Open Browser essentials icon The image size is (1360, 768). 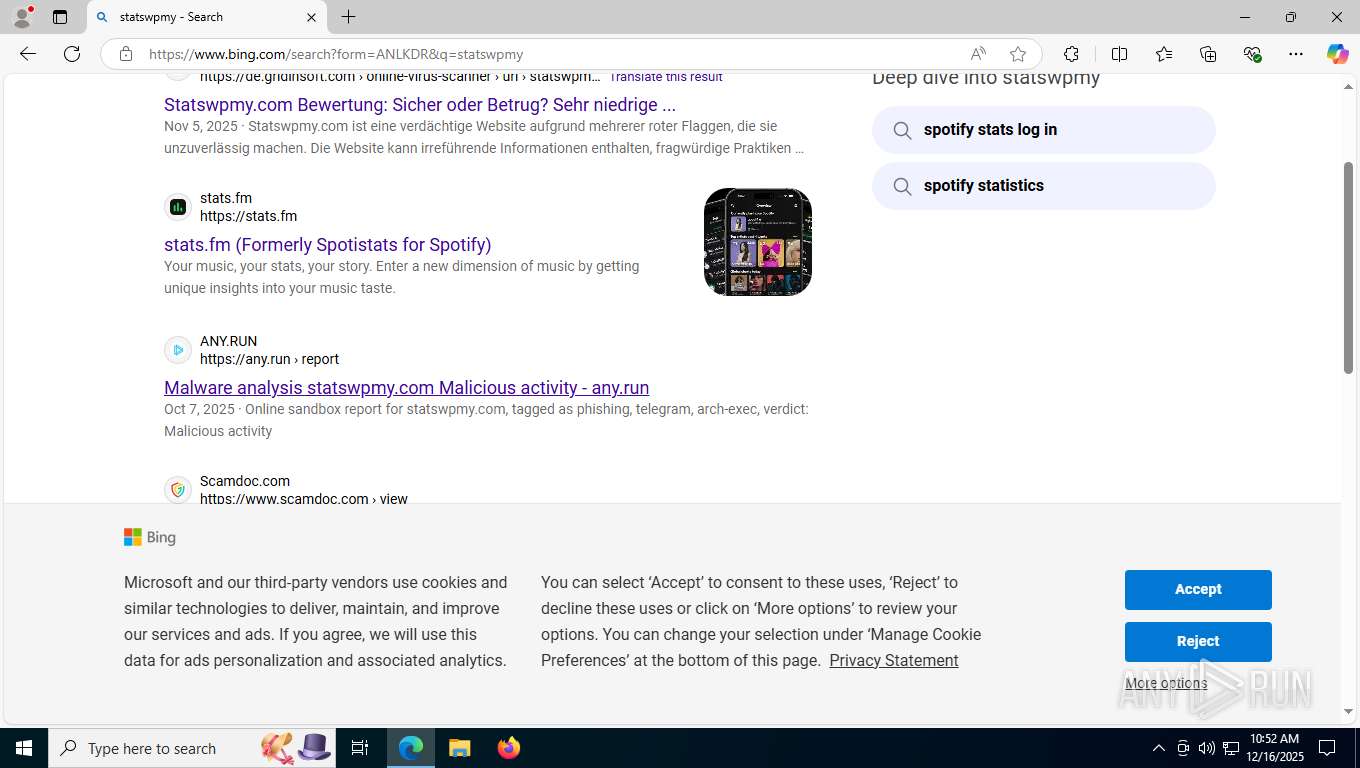tap(1252, 54)
